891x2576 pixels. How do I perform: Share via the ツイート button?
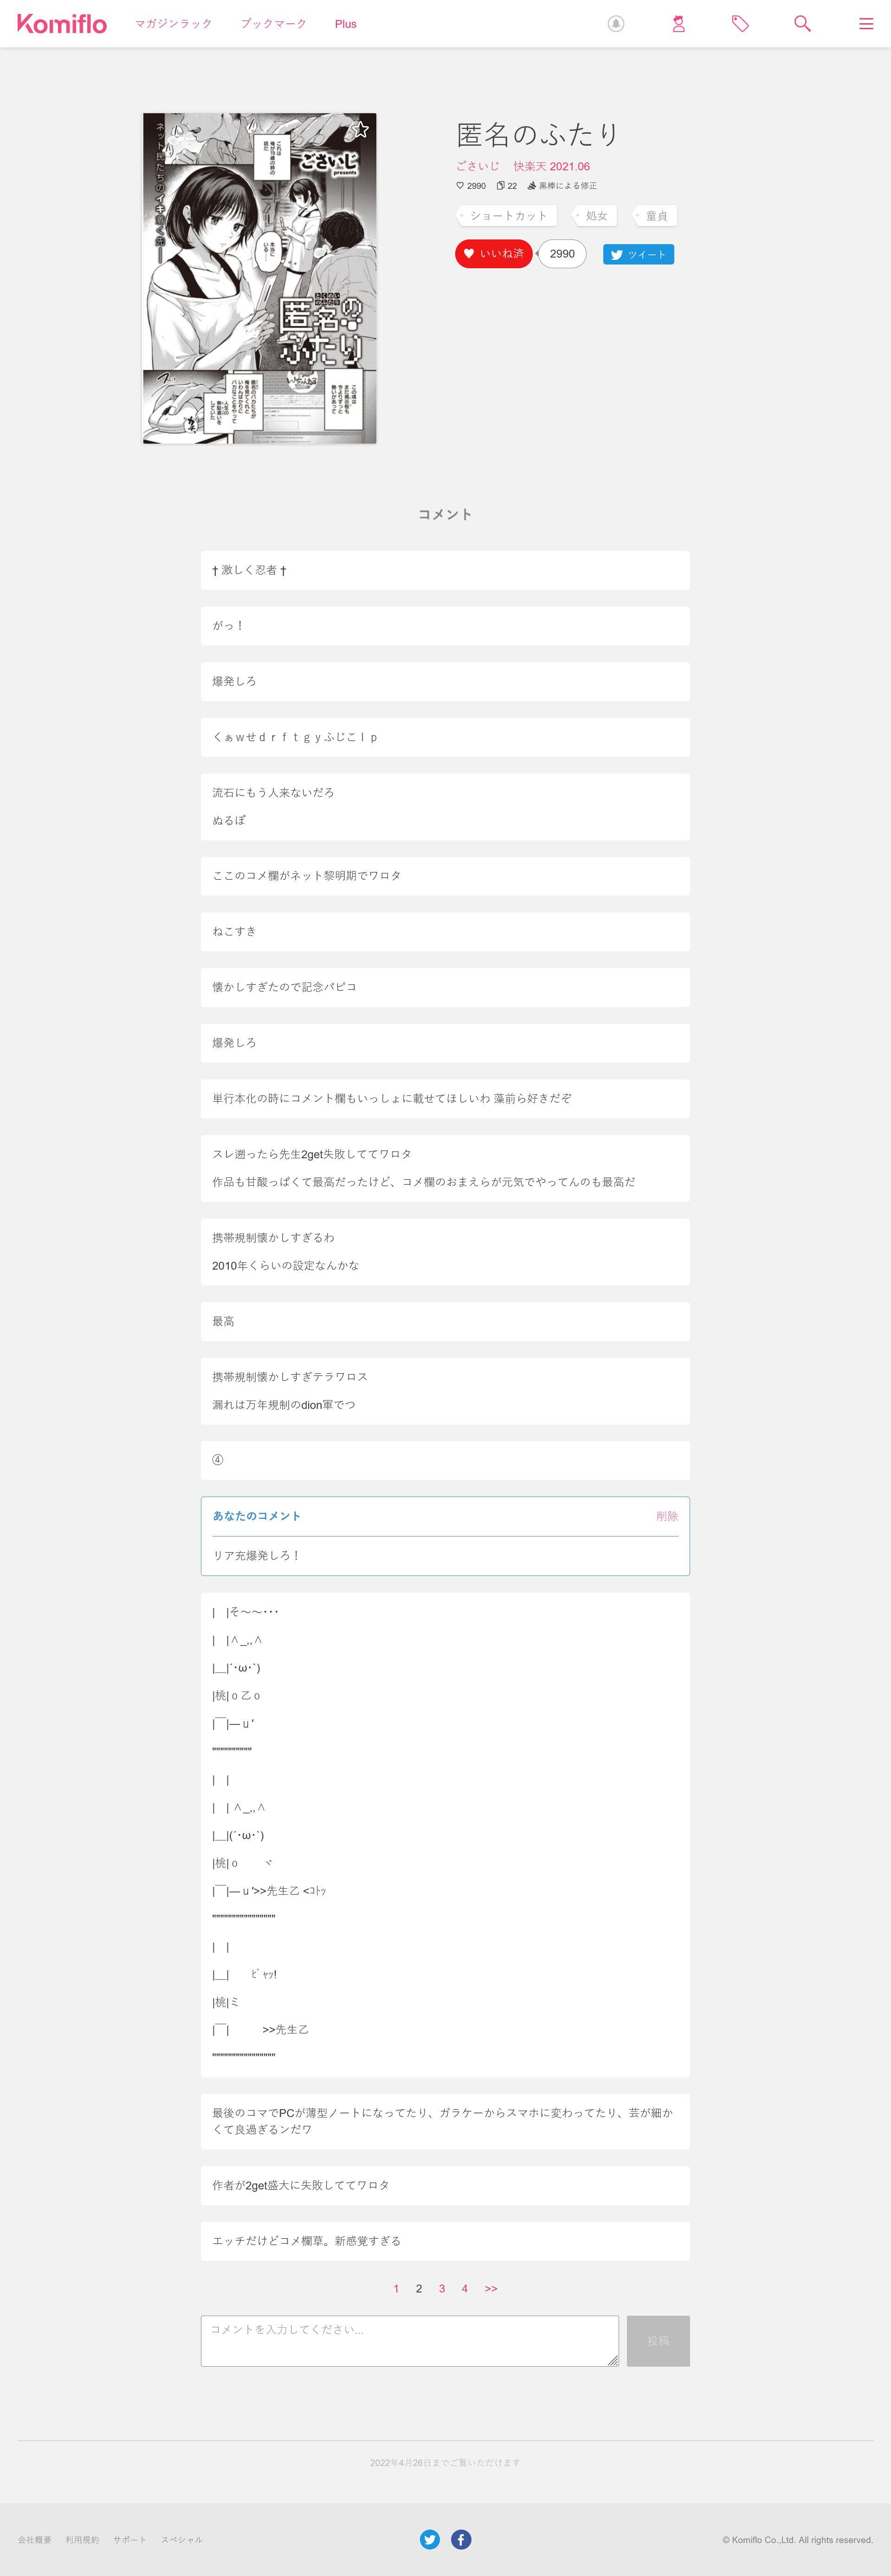pos(638,255)
